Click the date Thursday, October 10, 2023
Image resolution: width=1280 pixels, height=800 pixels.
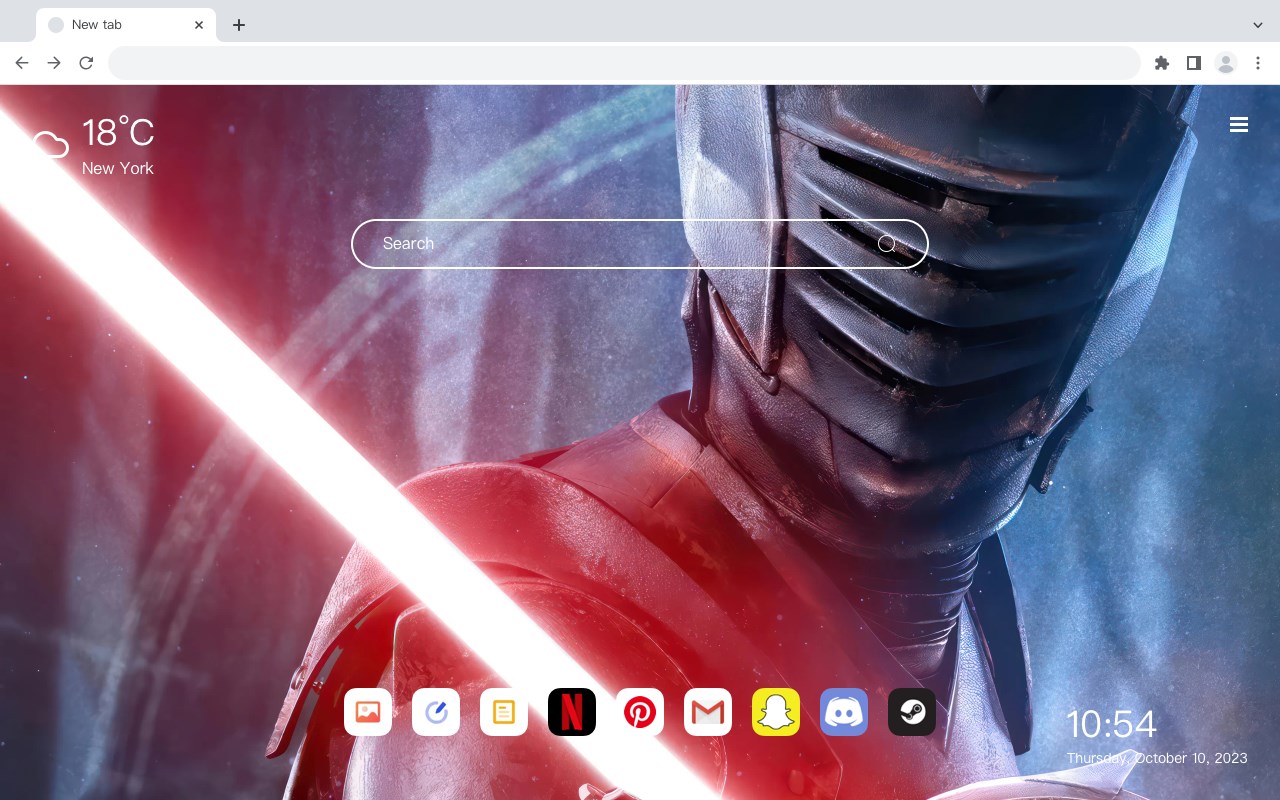point(1157,758)
